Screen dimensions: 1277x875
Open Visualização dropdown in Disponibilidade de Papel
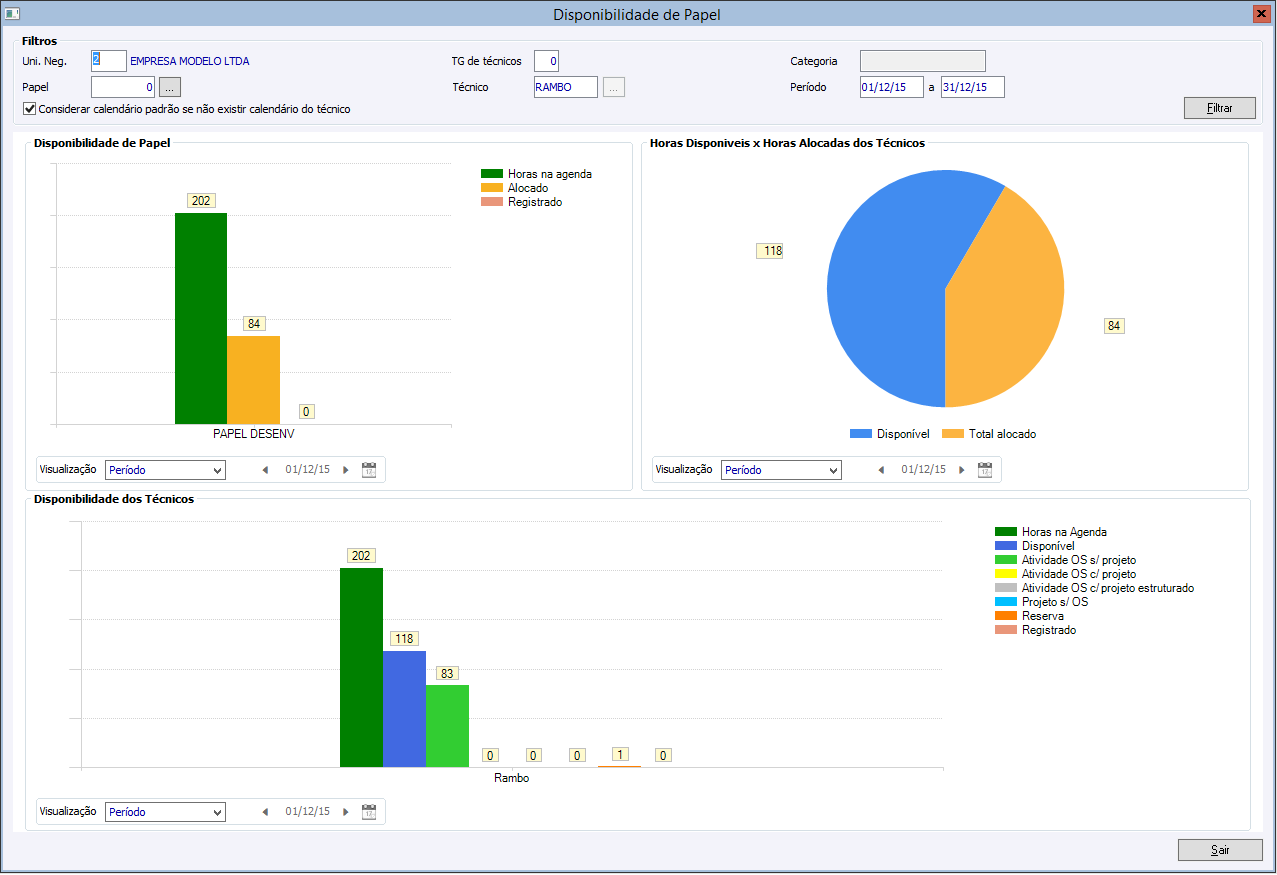(x=165, y=470)
